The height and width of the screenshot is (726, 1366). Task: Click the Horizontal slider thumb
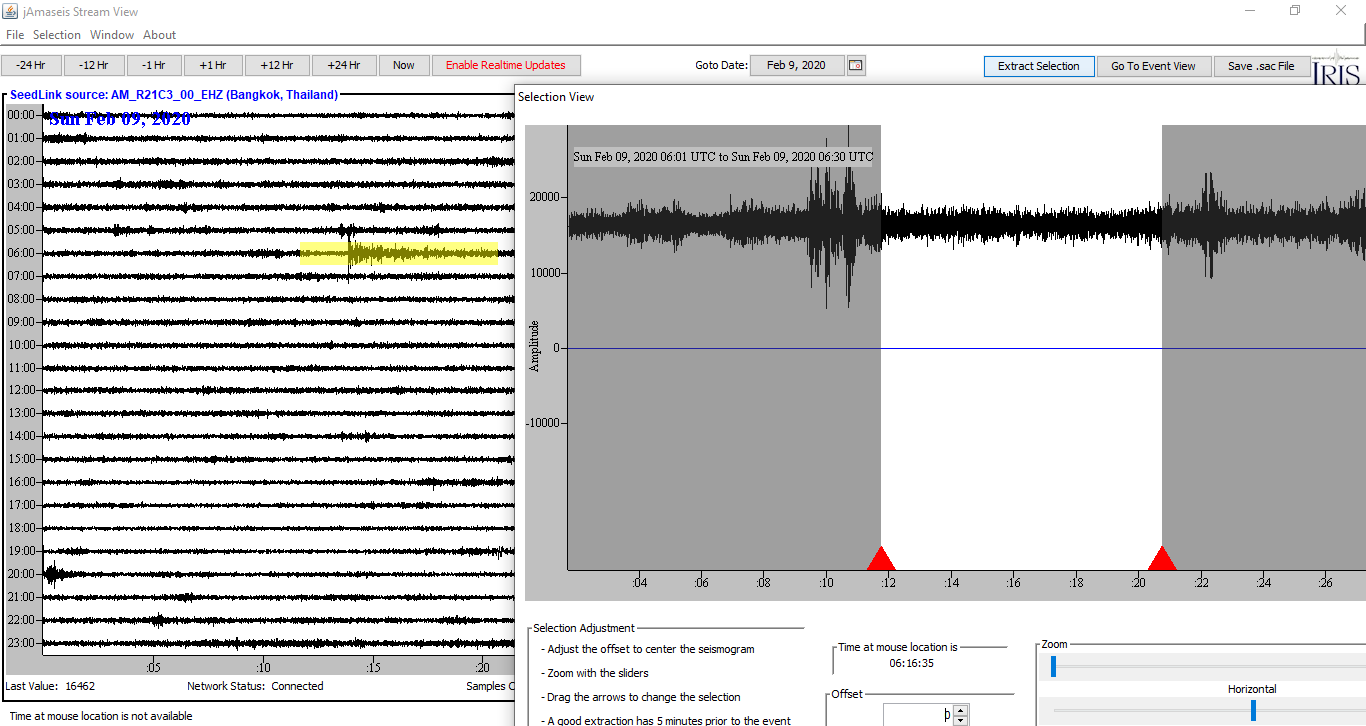click(1253, 710)
